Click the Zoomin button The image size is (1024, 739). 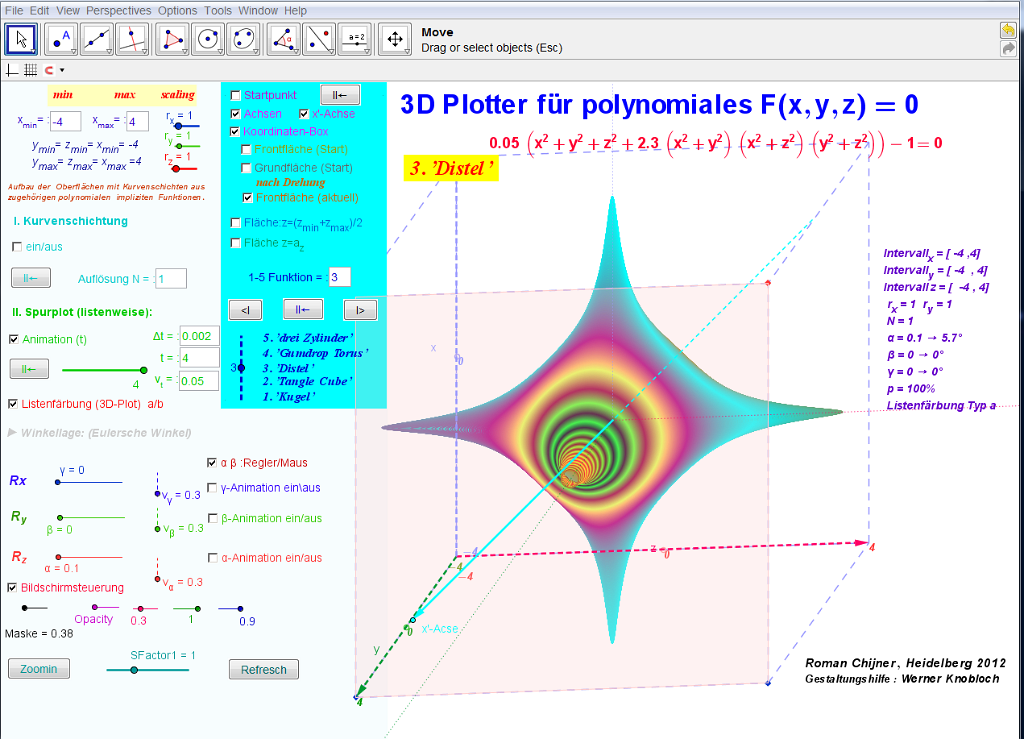(x=39, y=668)
